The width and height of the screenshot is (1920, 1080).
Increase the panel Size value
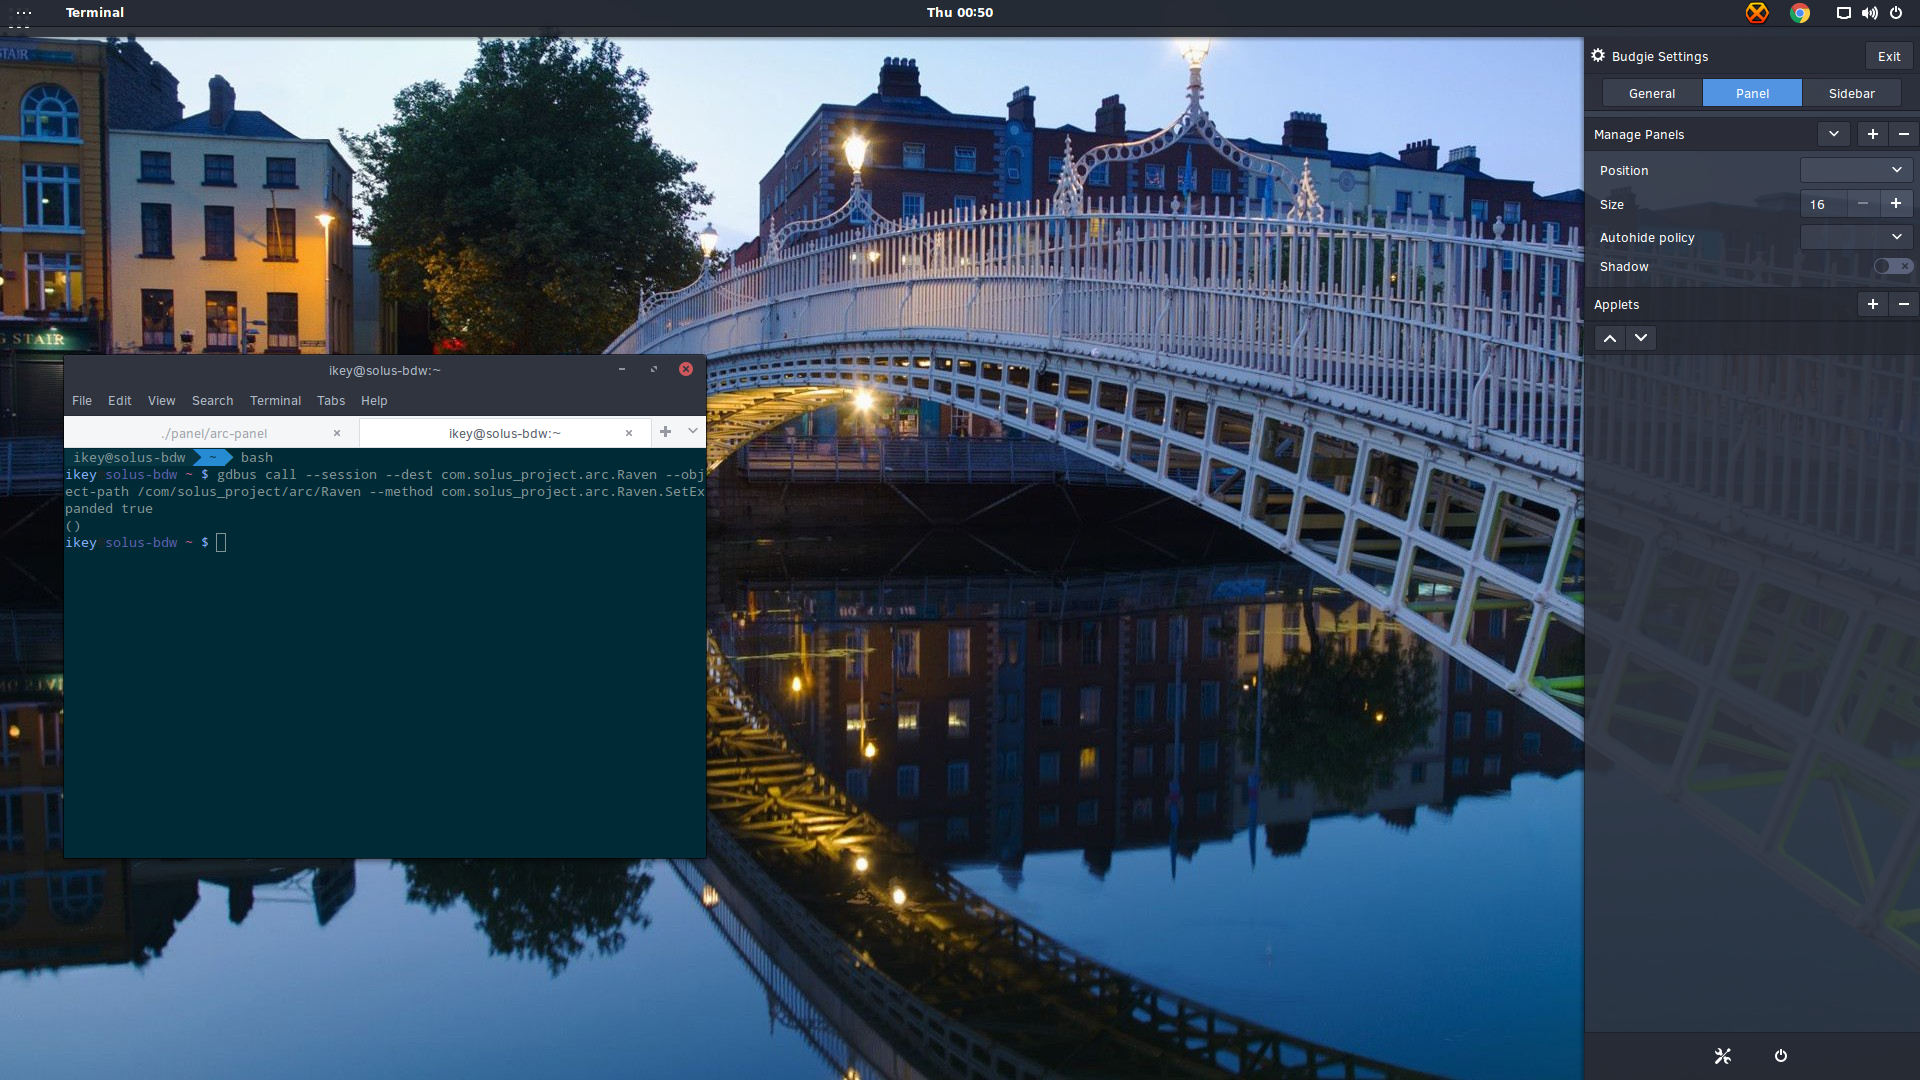click(1895, 204)
